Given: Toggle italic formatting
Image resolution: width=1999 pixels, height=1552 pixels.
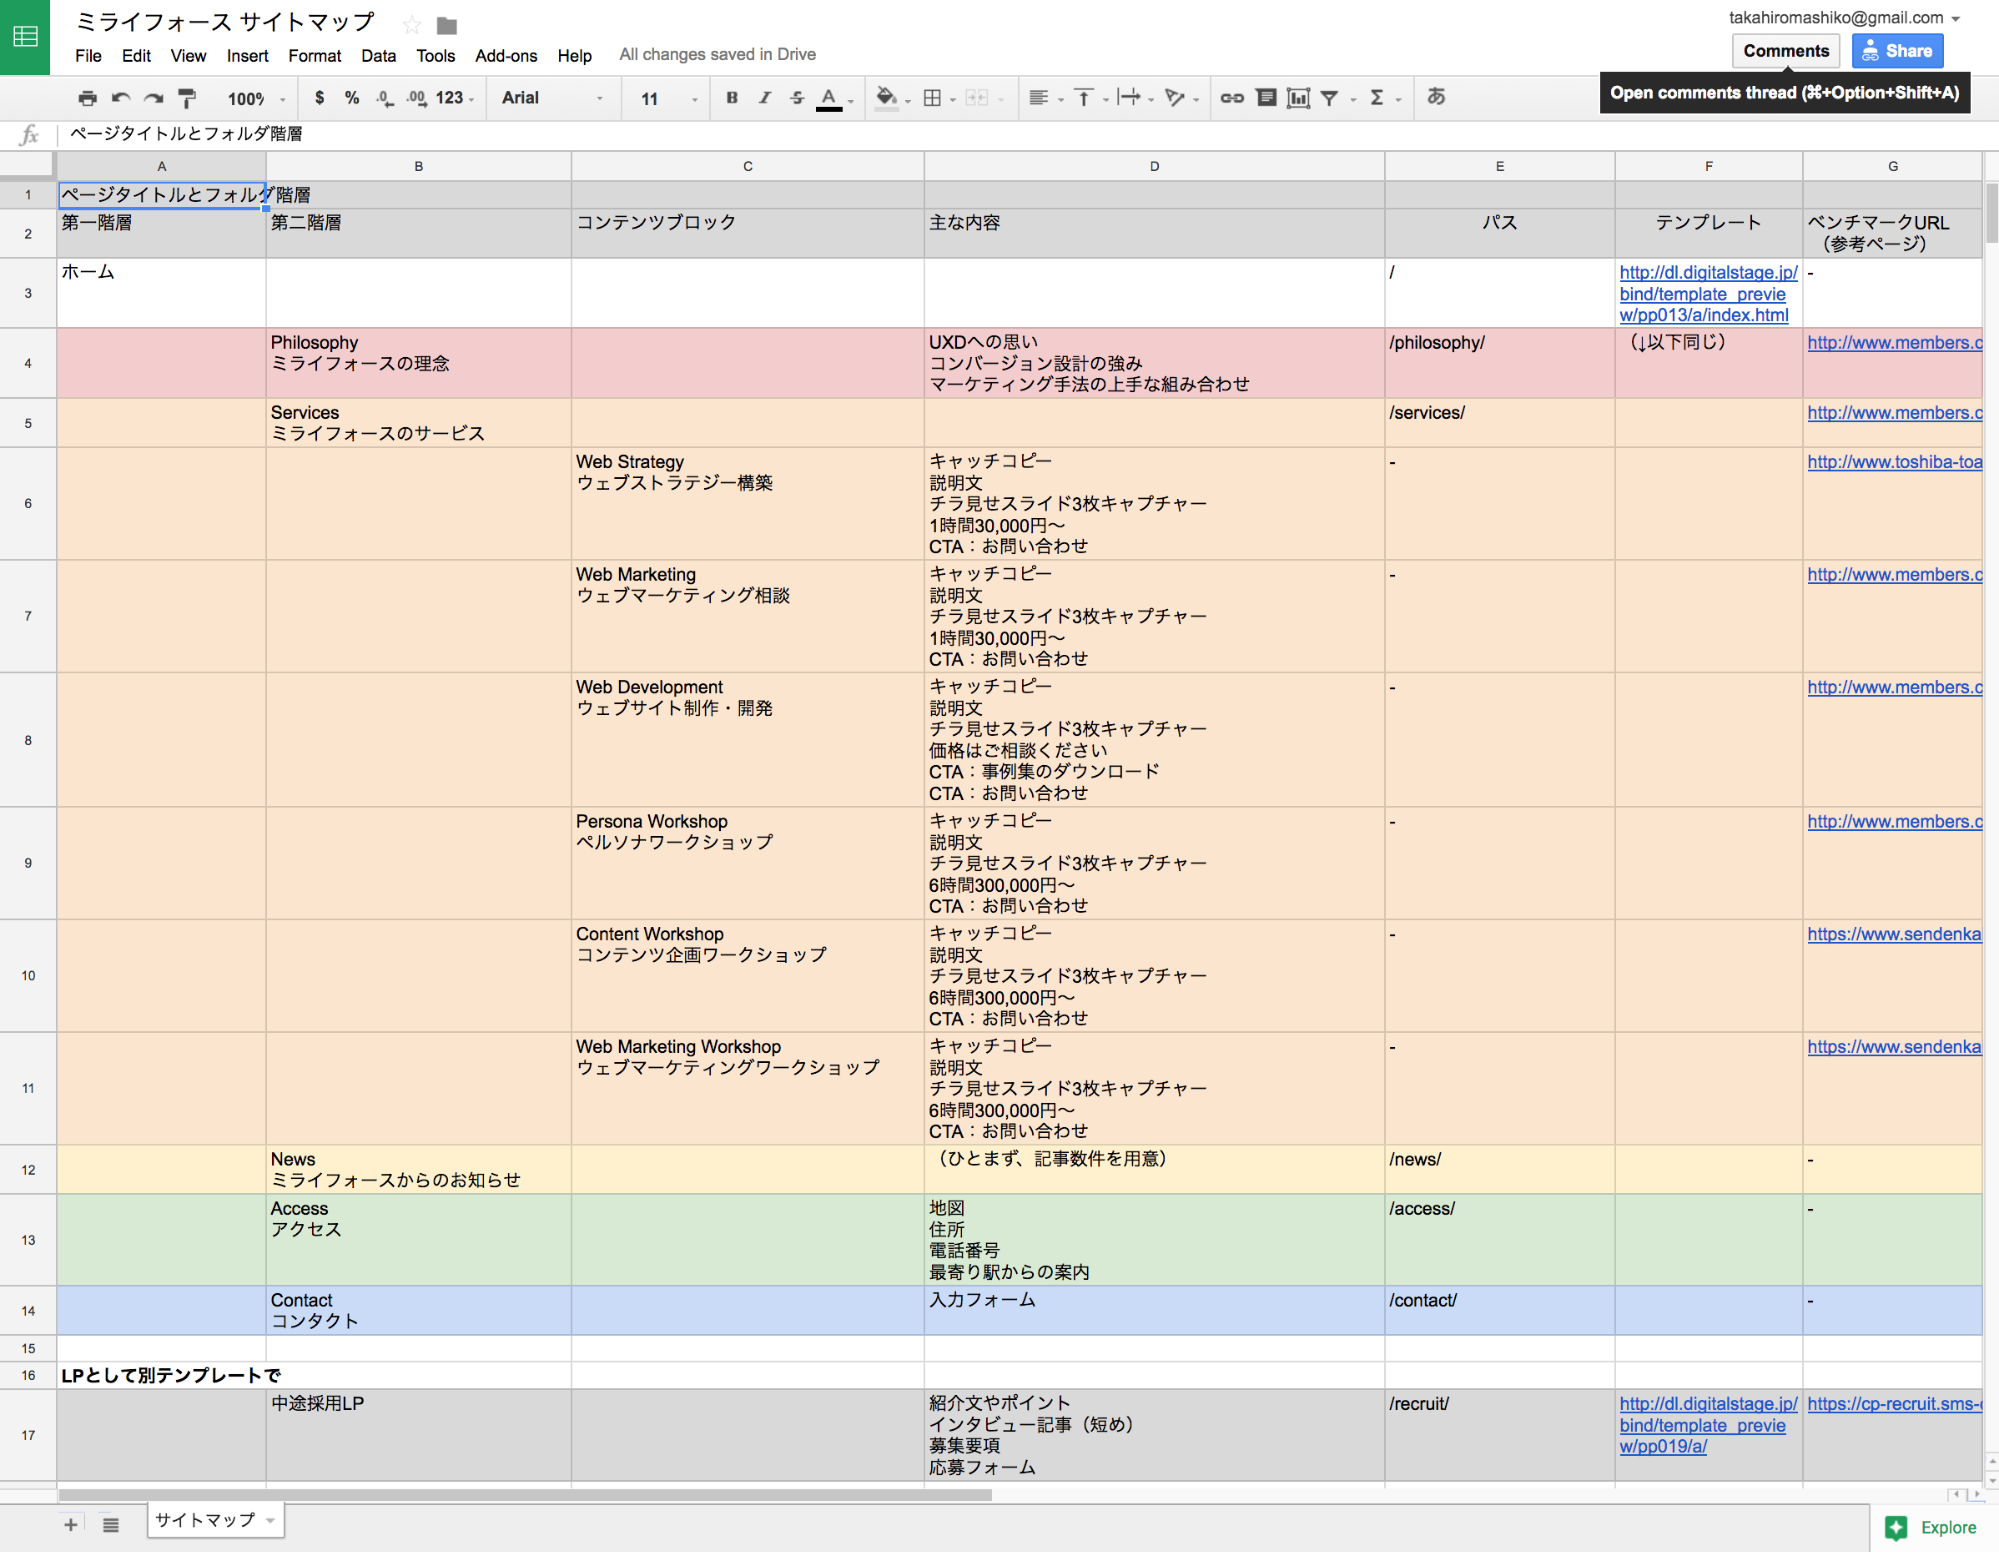Looking at the screenshot, I should pyautogui.click(x=765, y=98).
